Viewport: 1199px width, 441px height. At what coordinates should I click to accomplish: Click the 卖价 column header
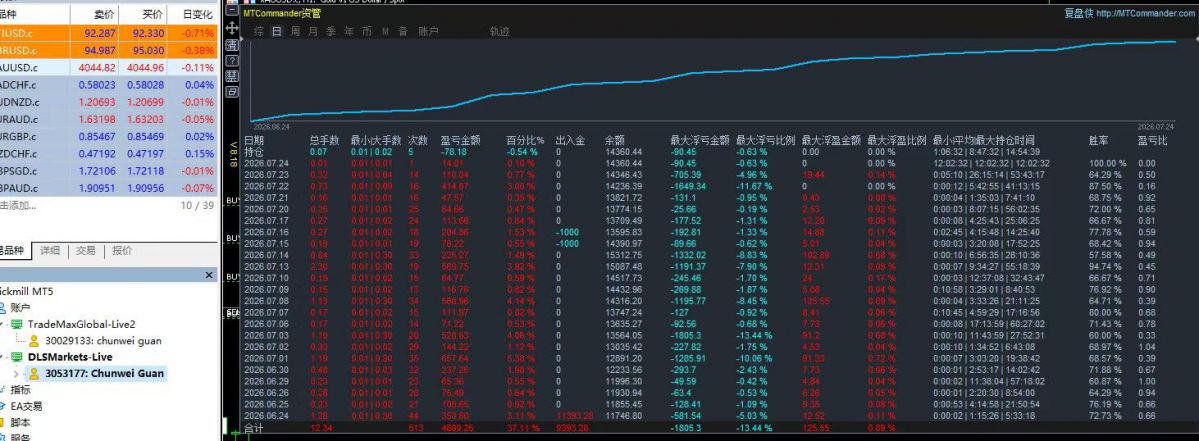pos(105,15)
